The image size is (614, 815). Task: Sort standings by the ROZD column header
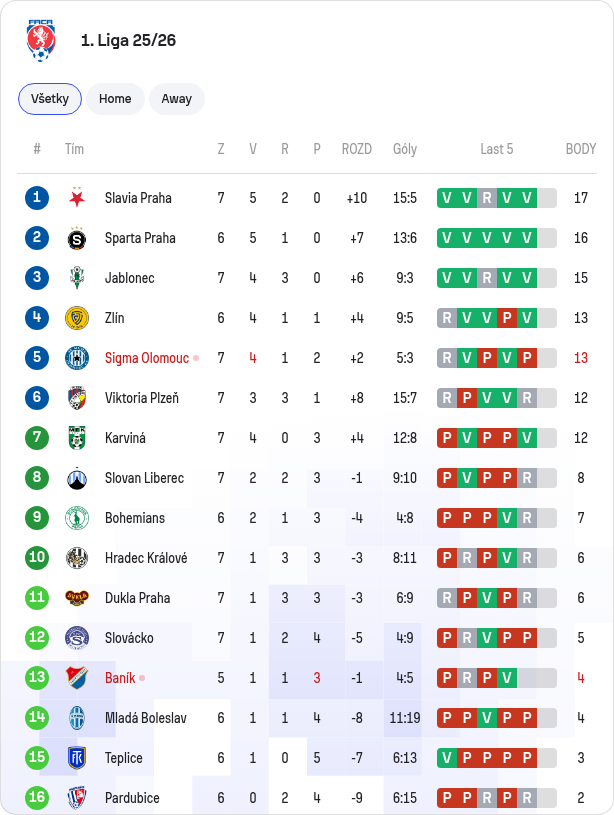[x=357, y=149]
